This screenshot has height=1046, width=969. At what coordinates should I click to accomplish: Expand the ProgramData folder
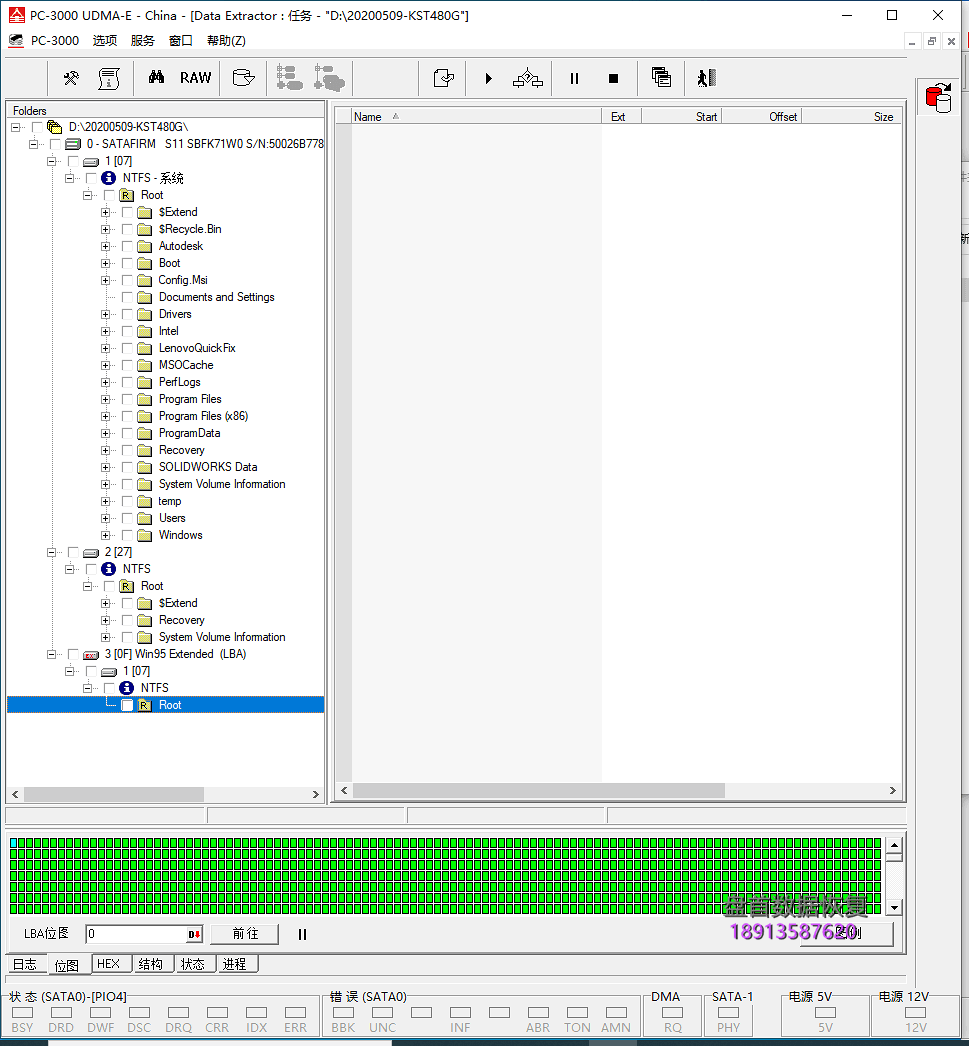point(105,433)
